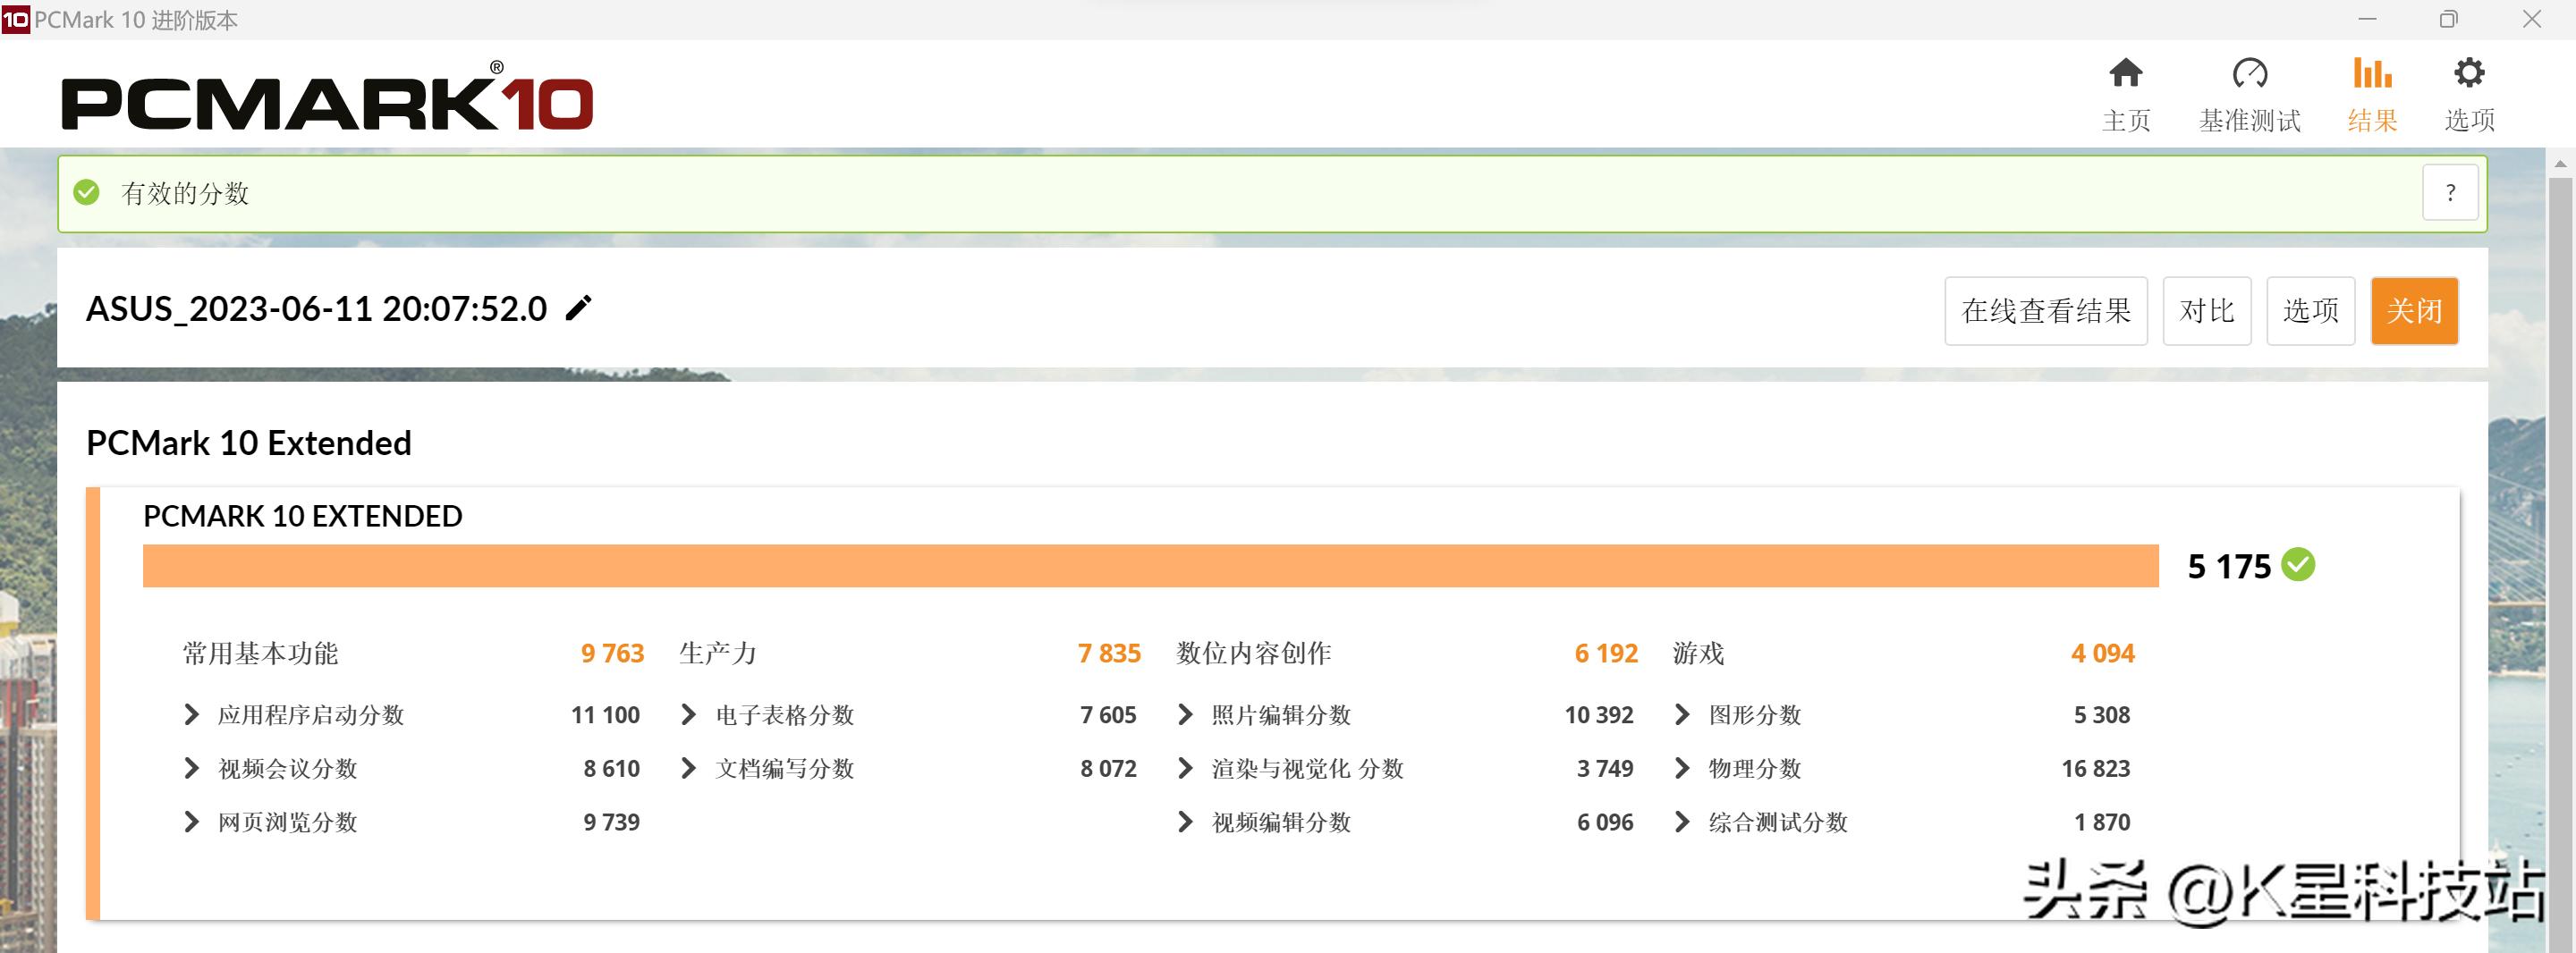The width and height of the screenshot is (2576, 953).
Task: Click the pencil icon to rename result
Action: 579,308
